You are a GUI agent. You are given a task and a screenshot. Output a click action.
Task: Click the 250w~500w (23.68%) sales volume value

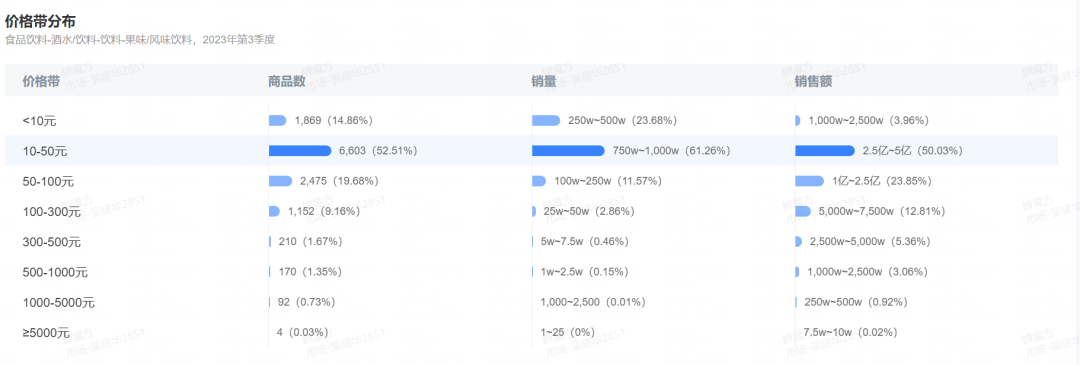pos(623,121)
